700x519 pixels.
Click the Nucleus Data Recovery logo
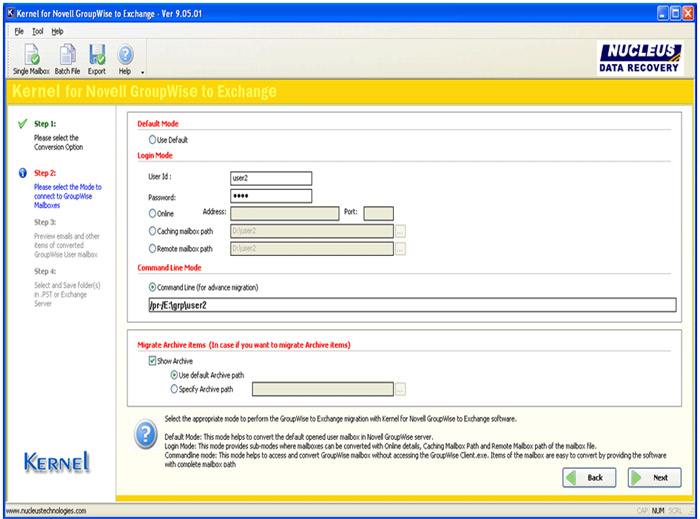[640, 58]
